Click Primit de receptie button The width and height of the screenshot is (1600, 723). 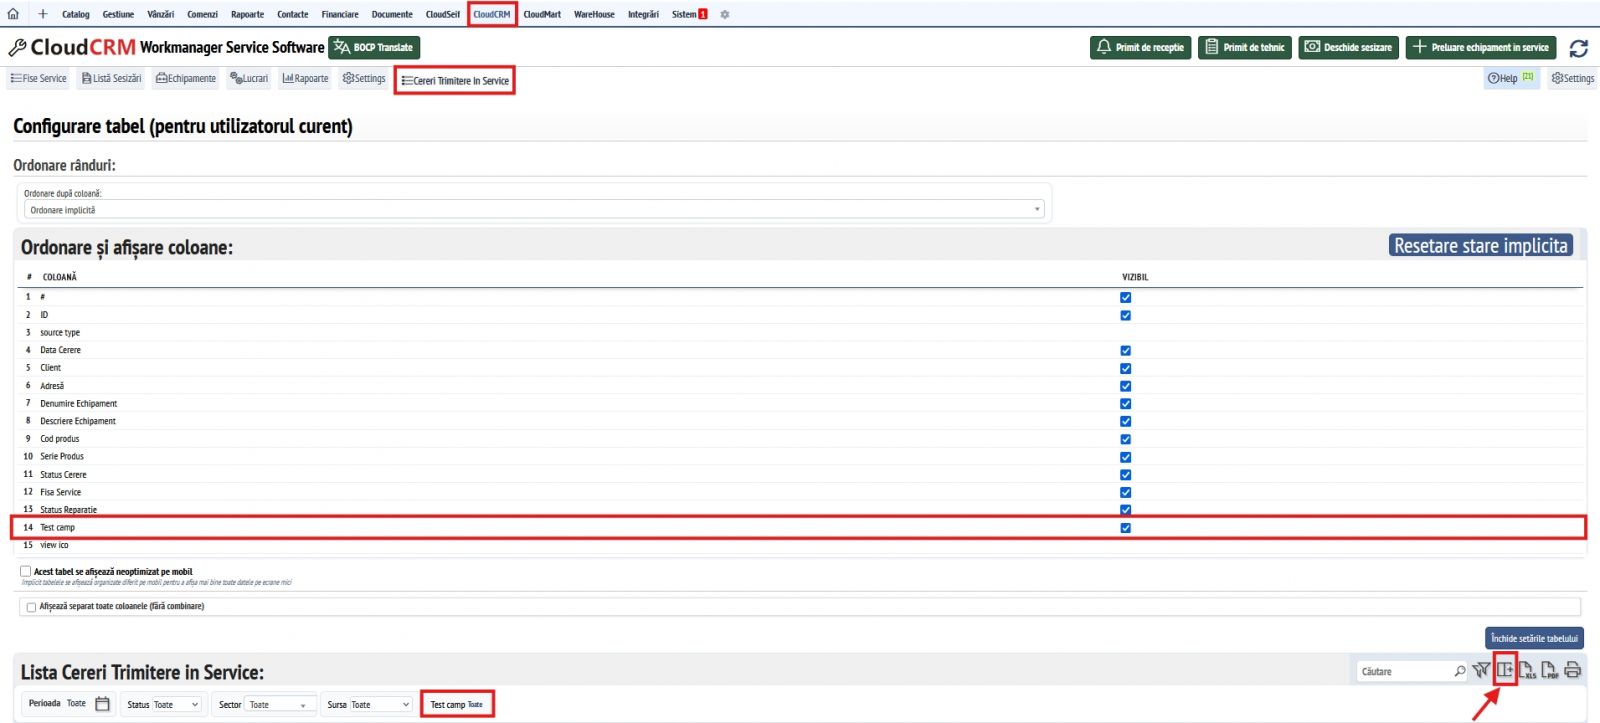[x=1140, y=47]
